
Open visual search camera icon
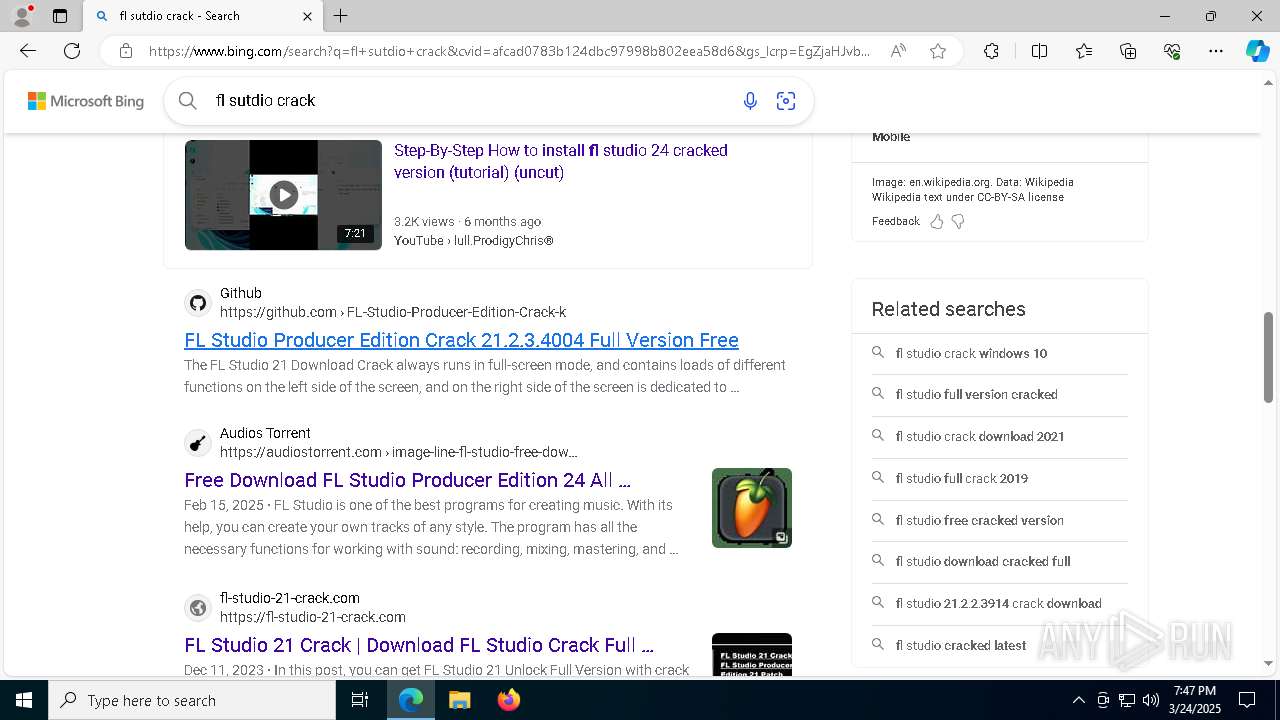pos(786,100)
